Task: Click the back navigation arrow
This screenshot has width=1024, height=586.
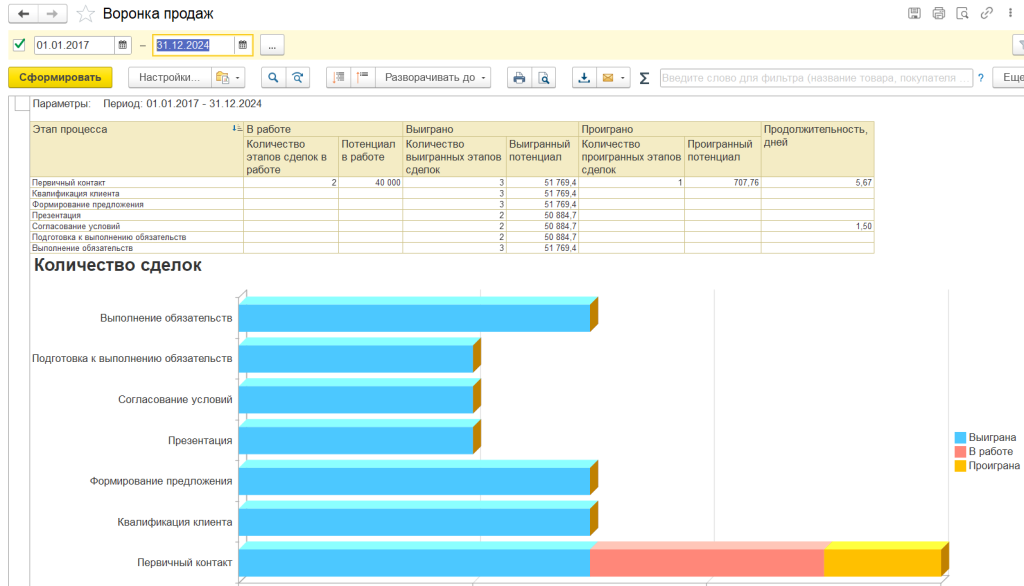Action: 23,14
